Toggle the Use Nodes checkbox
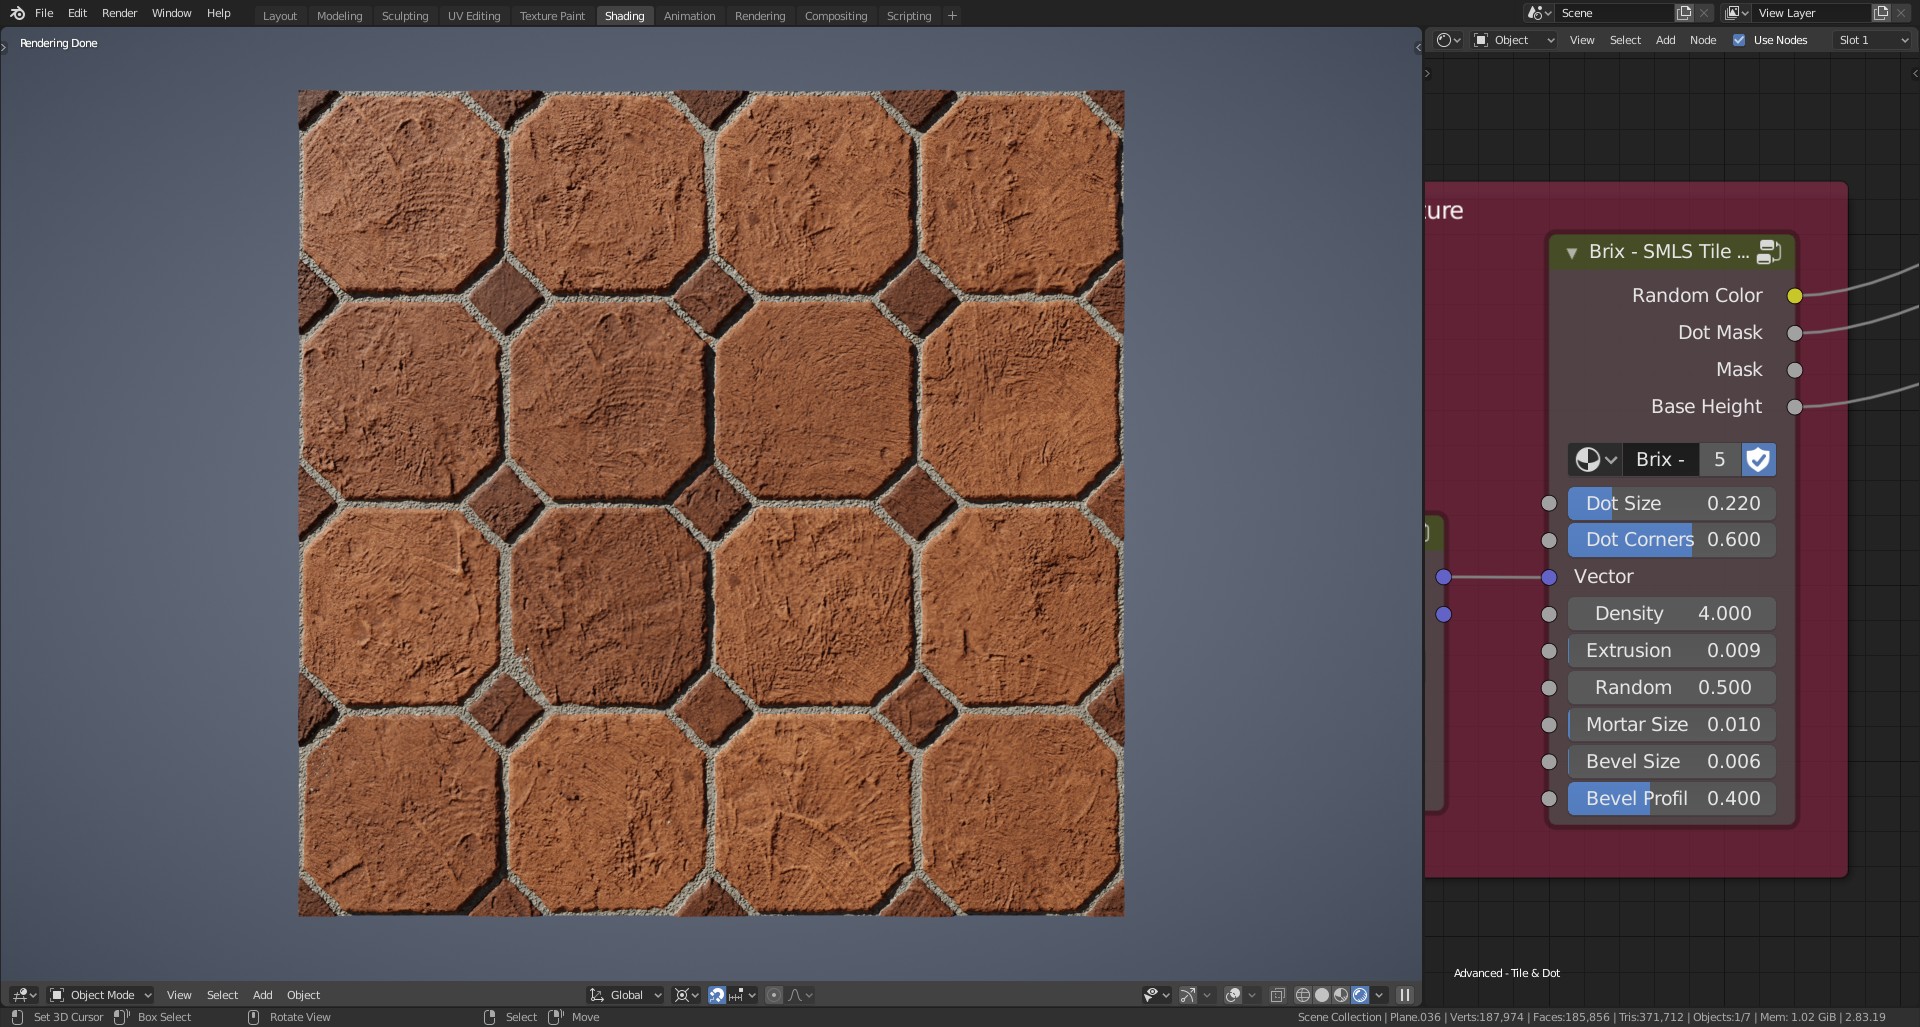Viewport: 1920px width, 1027px height. click(x=1740, y=40)
